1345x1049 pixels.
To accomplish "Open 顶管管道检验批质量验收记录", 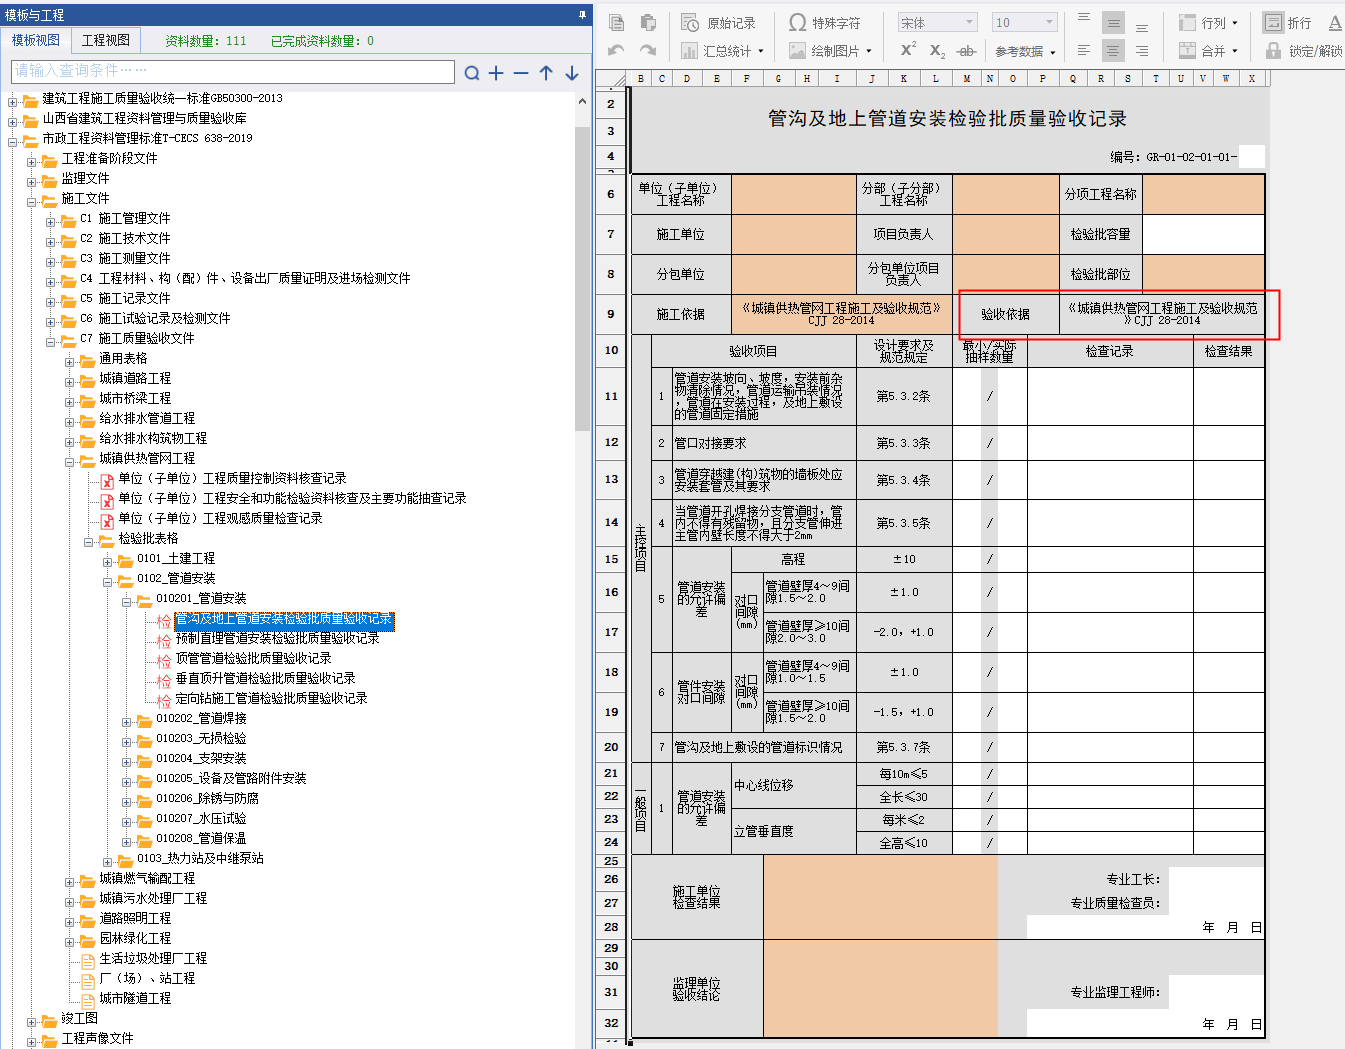I will (x=253, y=659).
